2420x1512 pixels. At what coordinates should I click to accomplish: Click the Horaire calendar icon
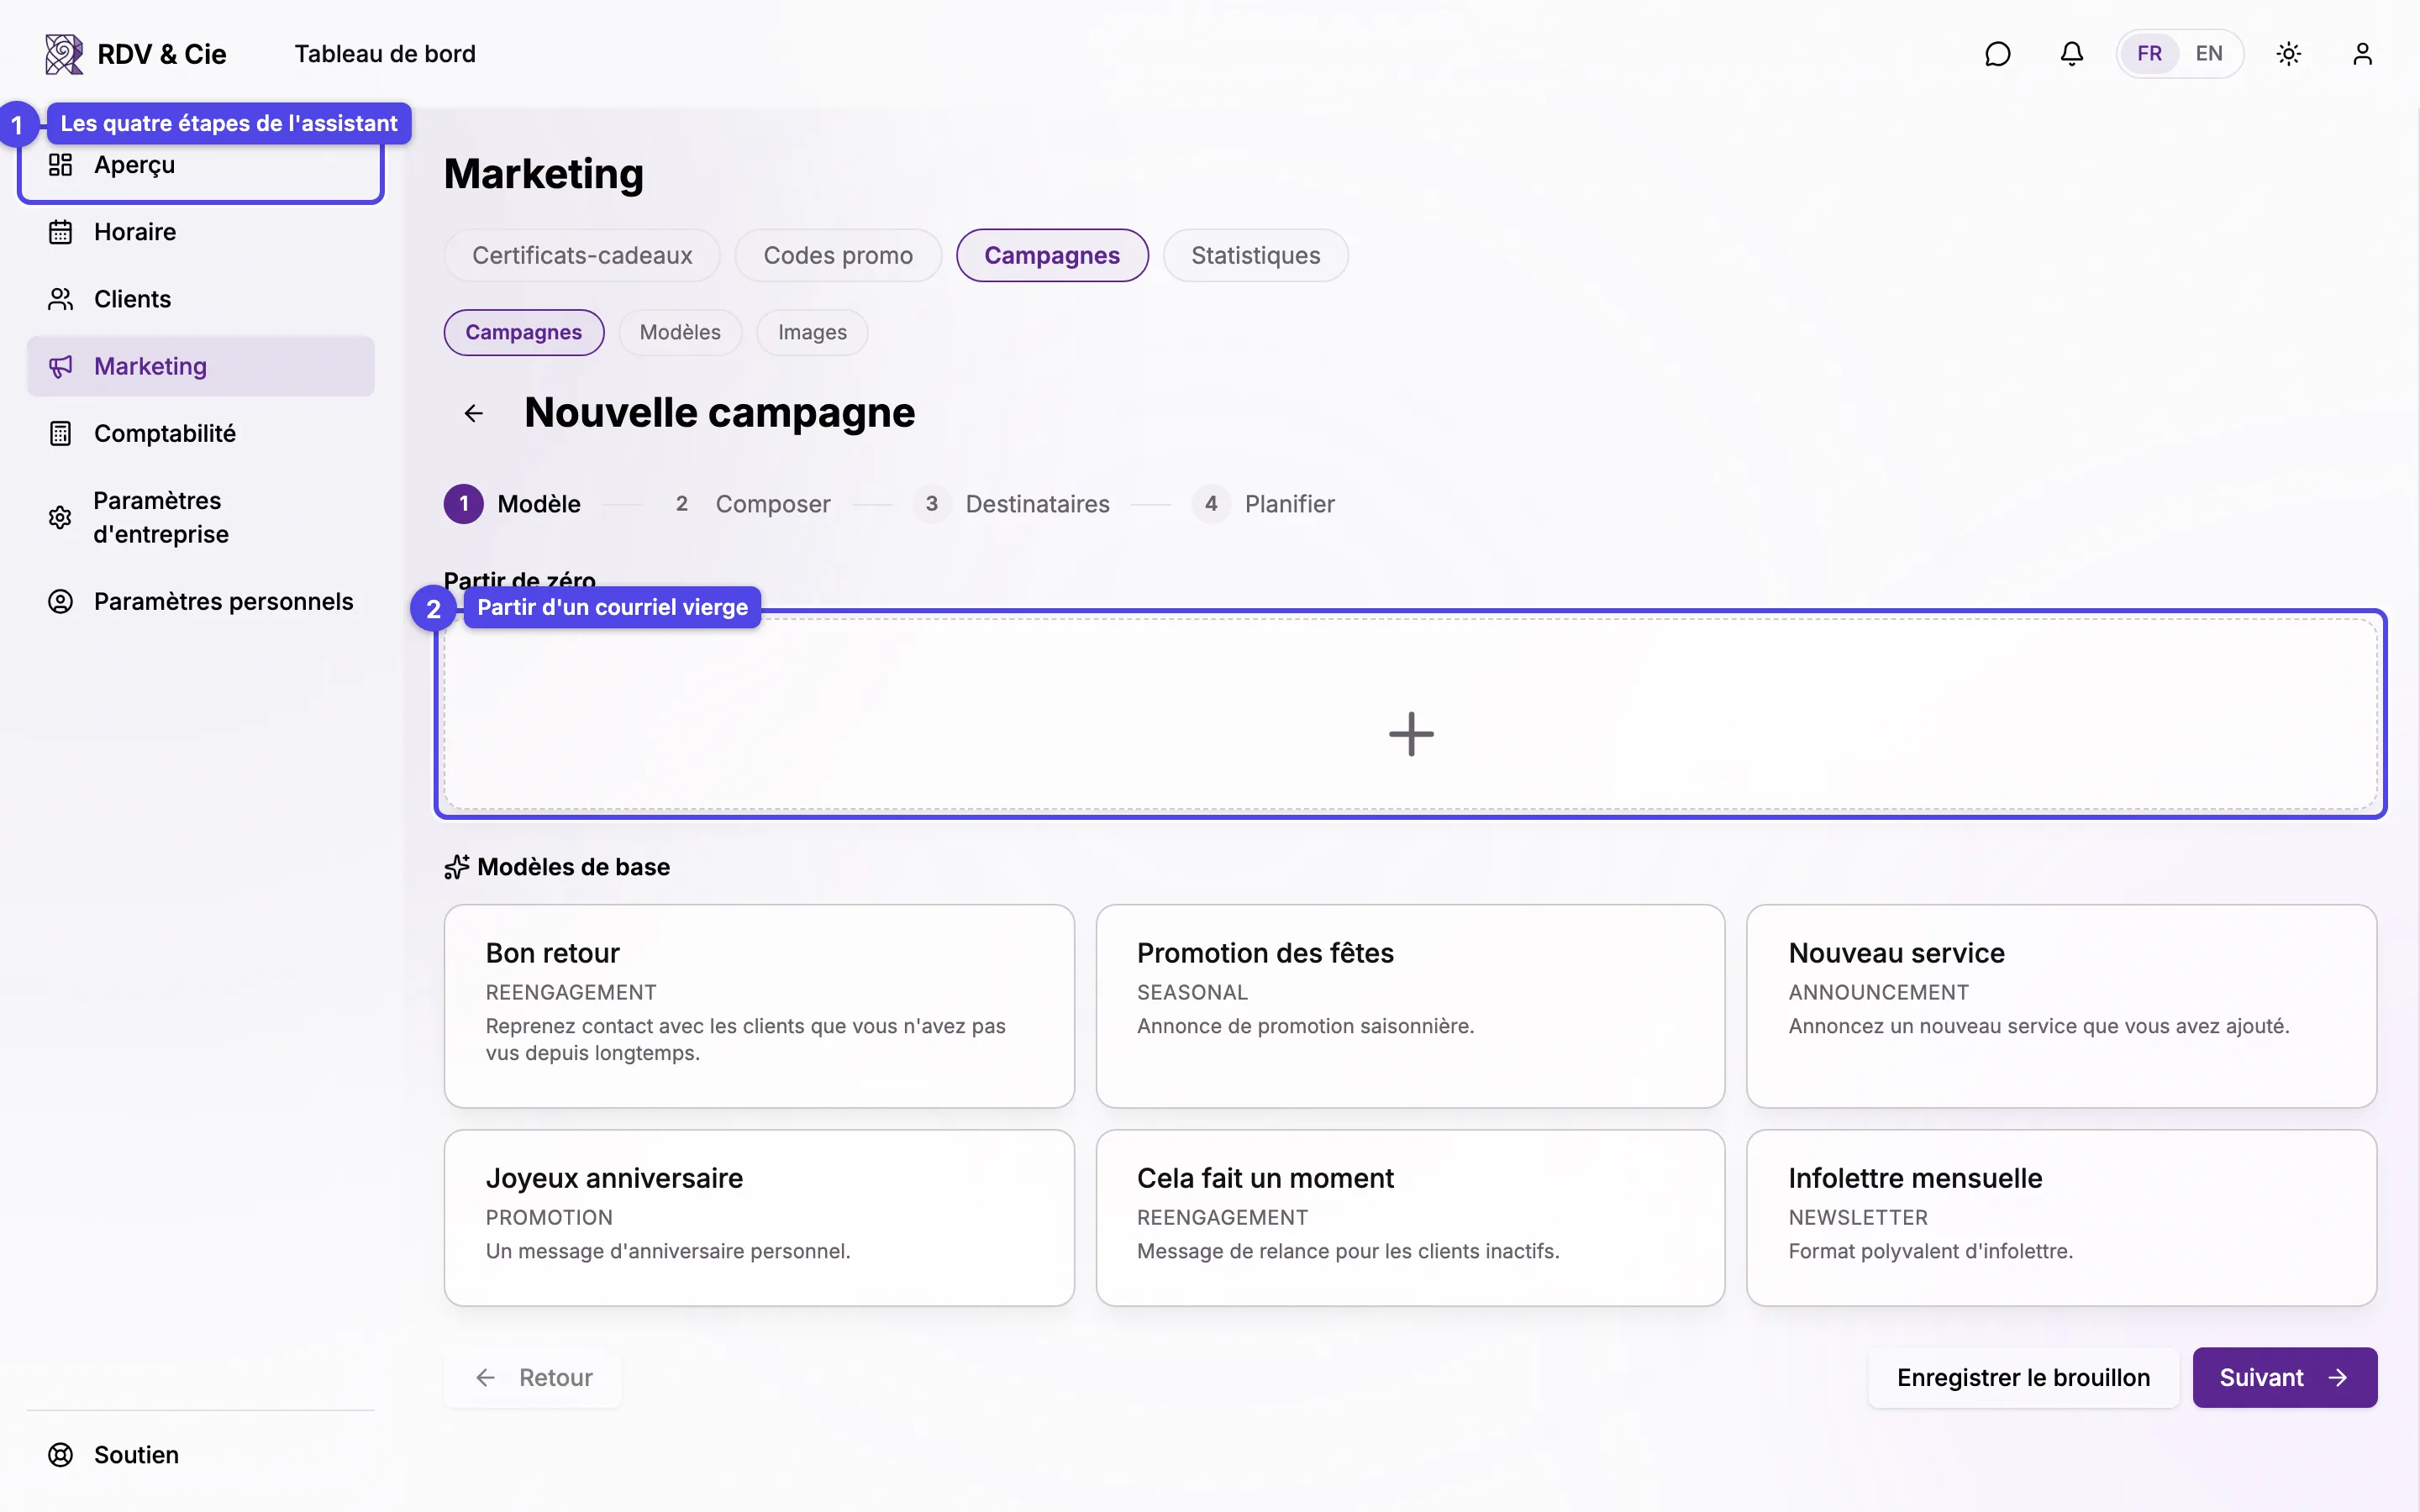point(60,232)
